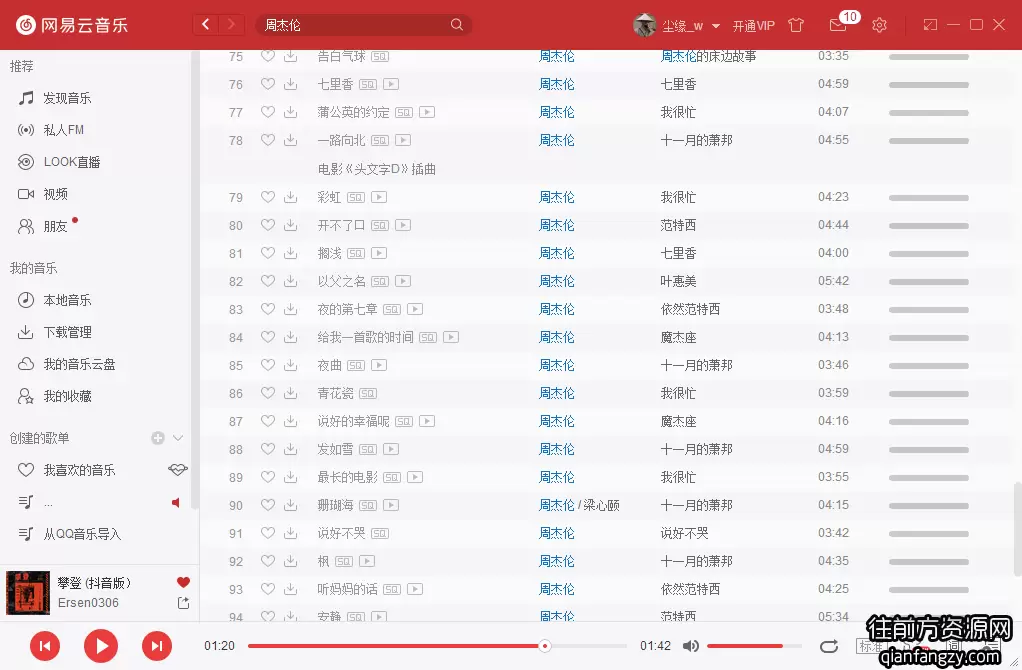Open the skin (shirt) icon
Screen dimensions: 1022x670
[x=796, y=25]
